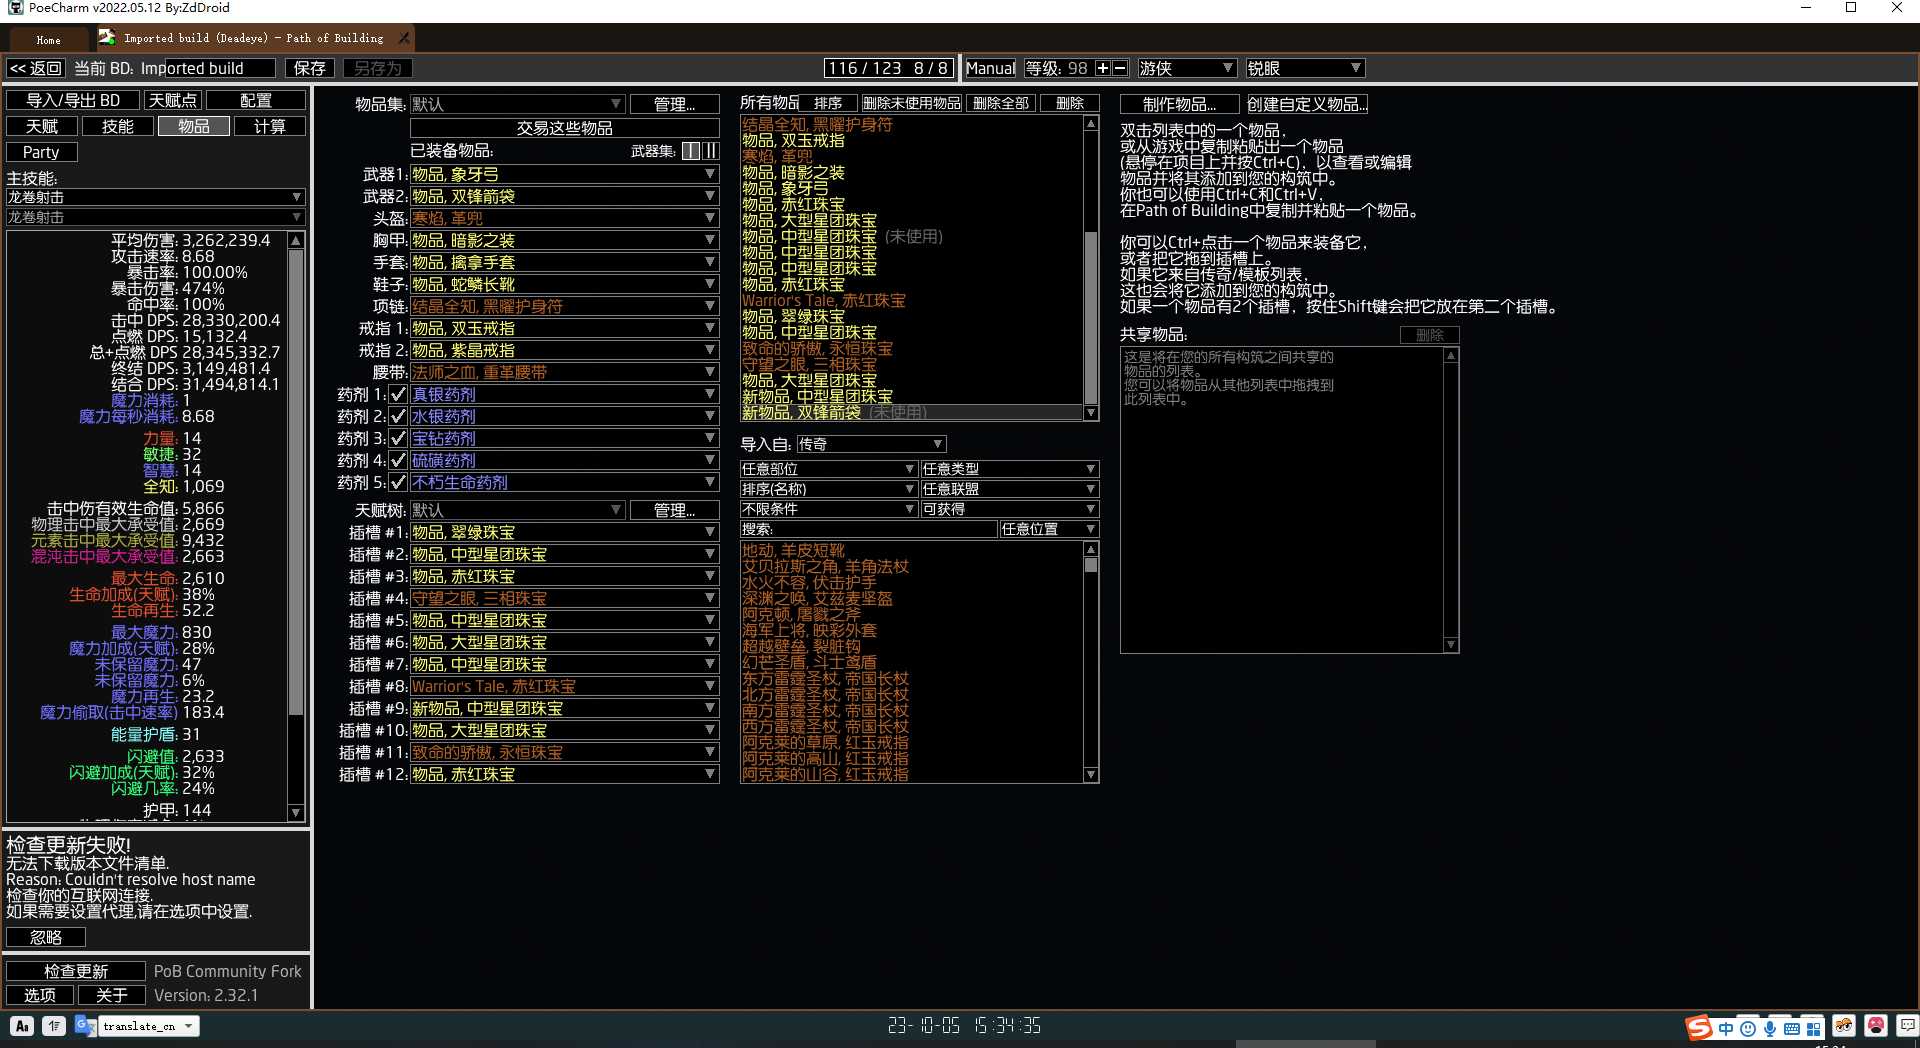The image size is (1920, 1048).
Task: Open the 计算 tab
Action: tap(269, 126)
